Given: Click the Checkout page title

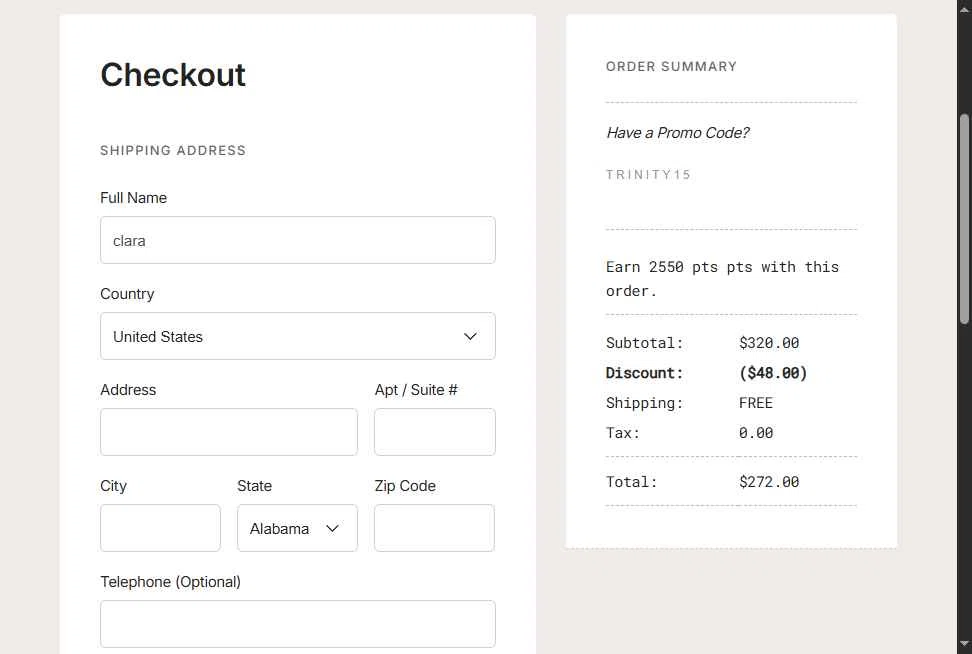Looking at the screenshot, I should point(173,75).
